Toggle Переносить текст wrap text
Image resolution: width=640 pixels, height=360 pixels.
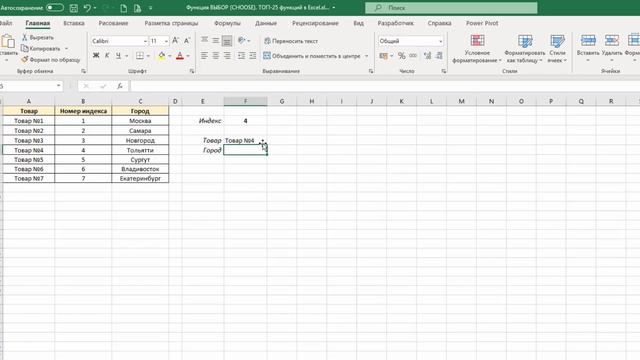(x=291, y=41)
